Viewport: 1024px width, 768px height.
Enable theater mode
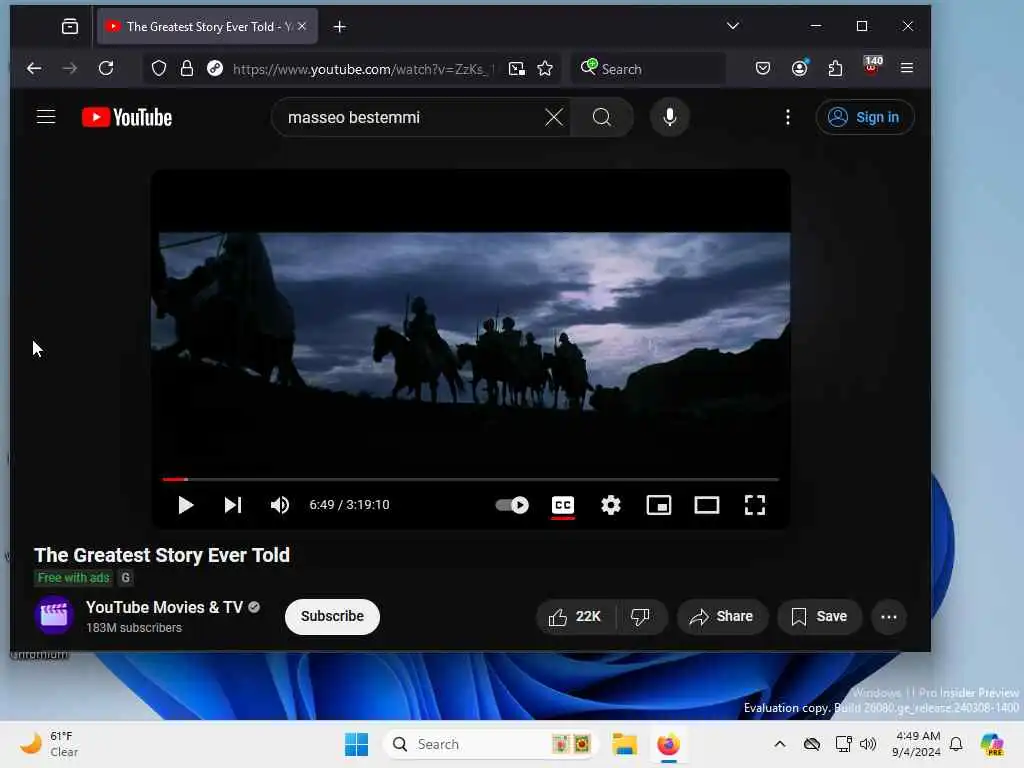pyautogui.click(x=707, y=505)
